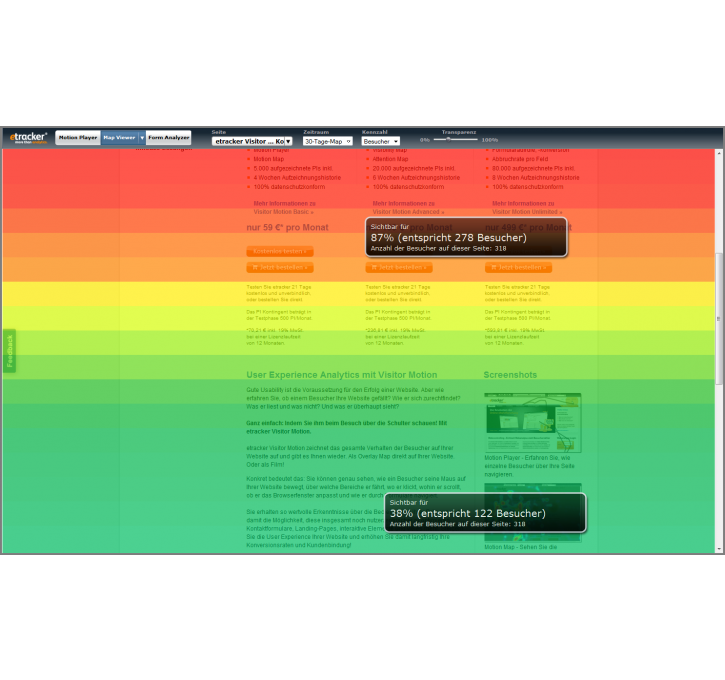725x680 pixels.
Task: Switch to the Motion Player tab
Action: (78, 138)
